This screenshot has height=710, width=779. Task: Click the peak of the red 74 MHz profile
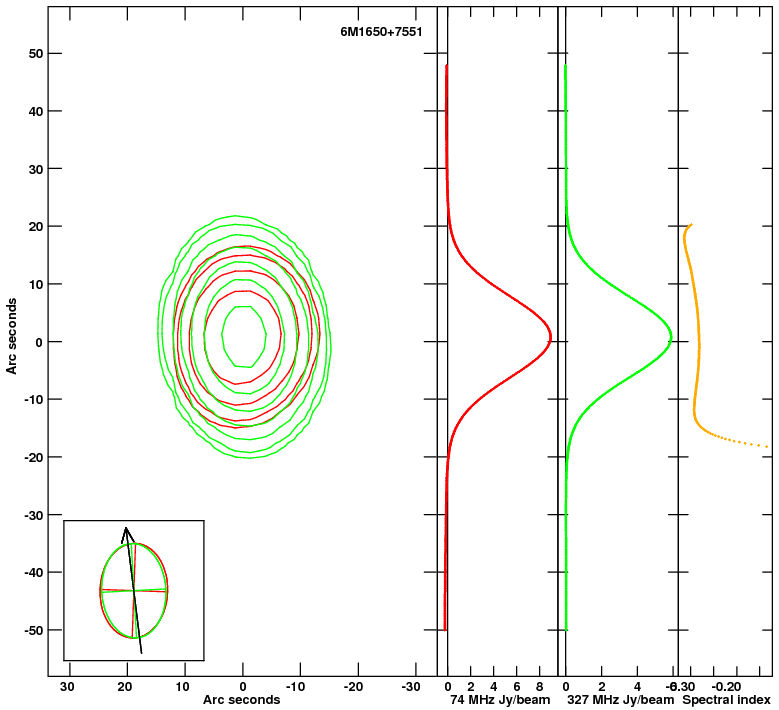pos(550,338)
